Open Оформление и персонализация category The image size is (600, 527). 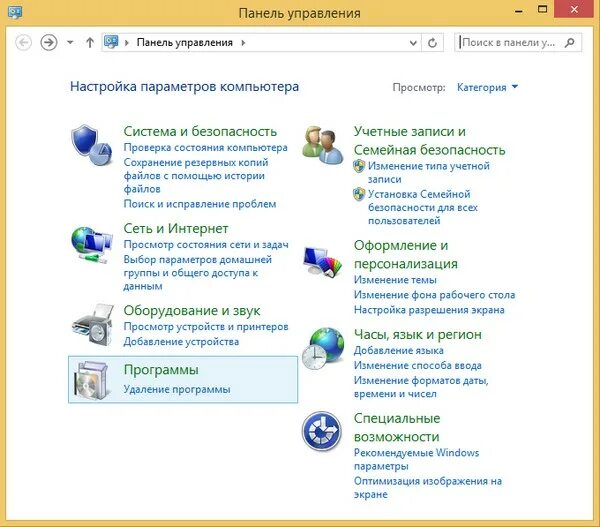[x=406, y=254]
